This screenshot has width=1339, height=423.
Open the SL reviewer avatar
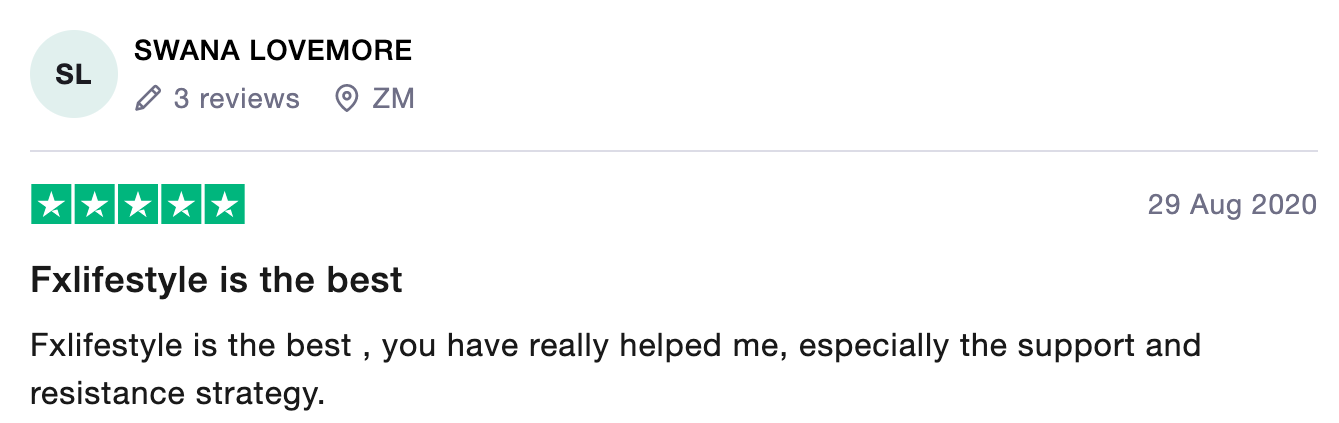click(x=74, y=74)
